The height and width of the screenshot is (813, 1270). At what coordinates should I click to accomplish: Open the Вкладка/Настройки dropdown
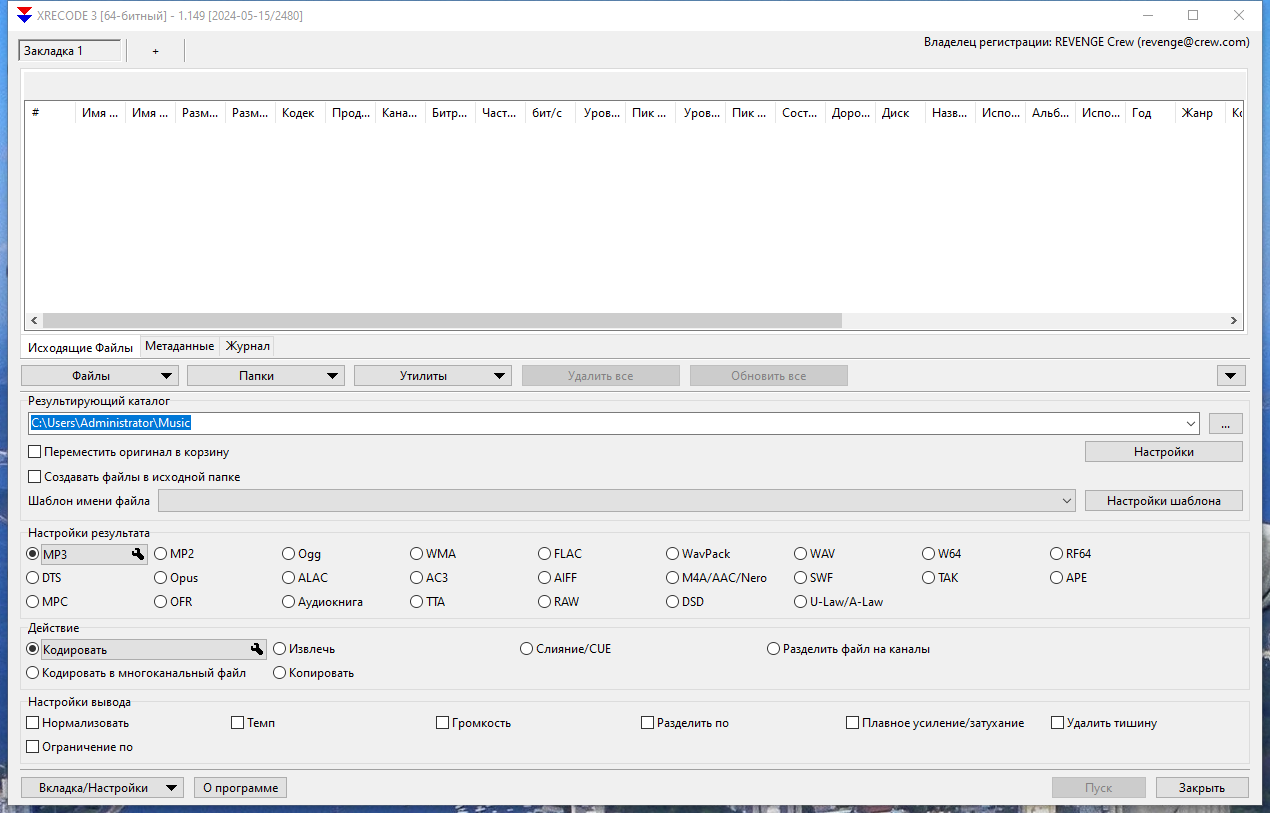[102, 788]
